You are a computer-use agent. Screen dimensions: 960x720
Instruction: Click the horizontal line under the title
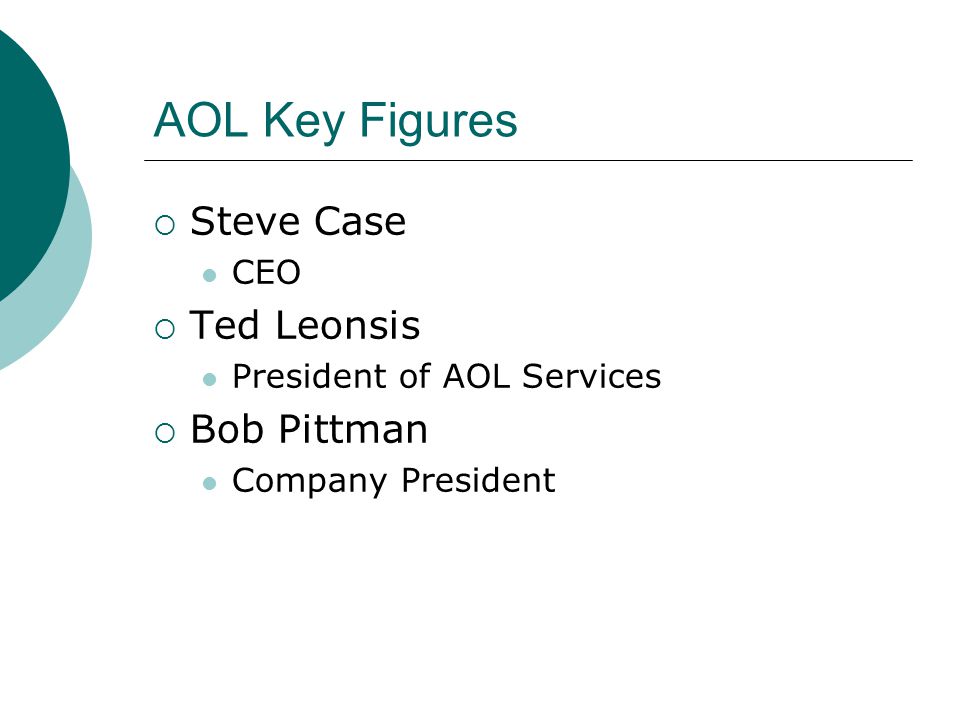point(528,160)
